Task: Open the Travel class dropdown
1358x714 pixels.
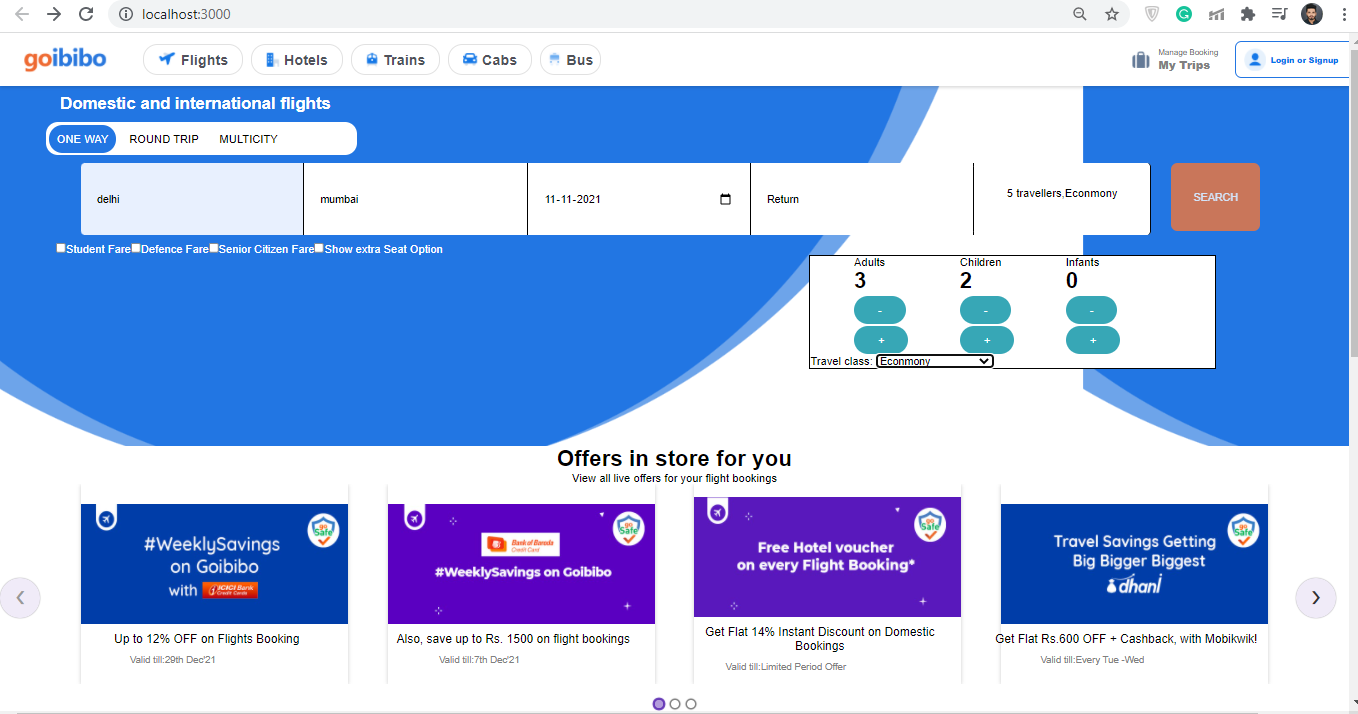Action: pos(934,361)
